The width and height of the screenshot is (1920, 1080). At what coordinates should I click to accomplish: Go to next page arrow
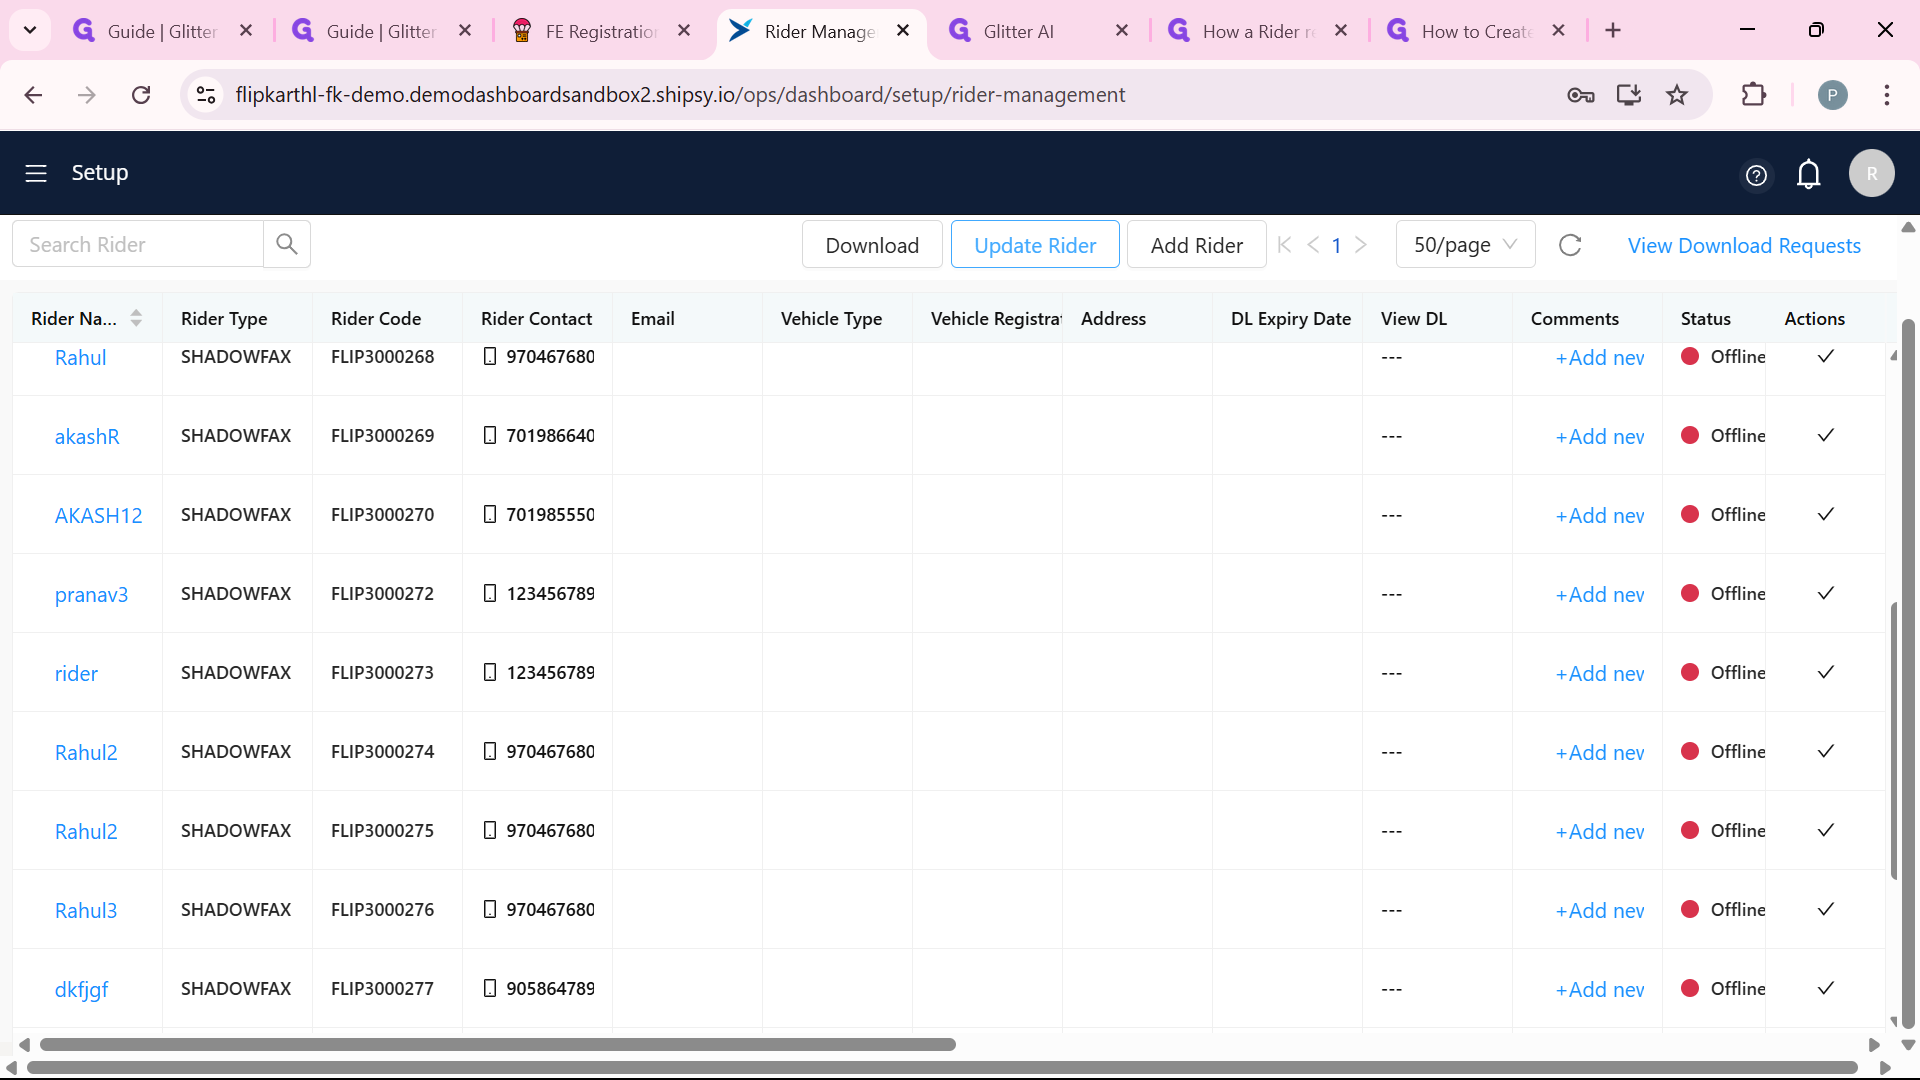click(1361, 245)
